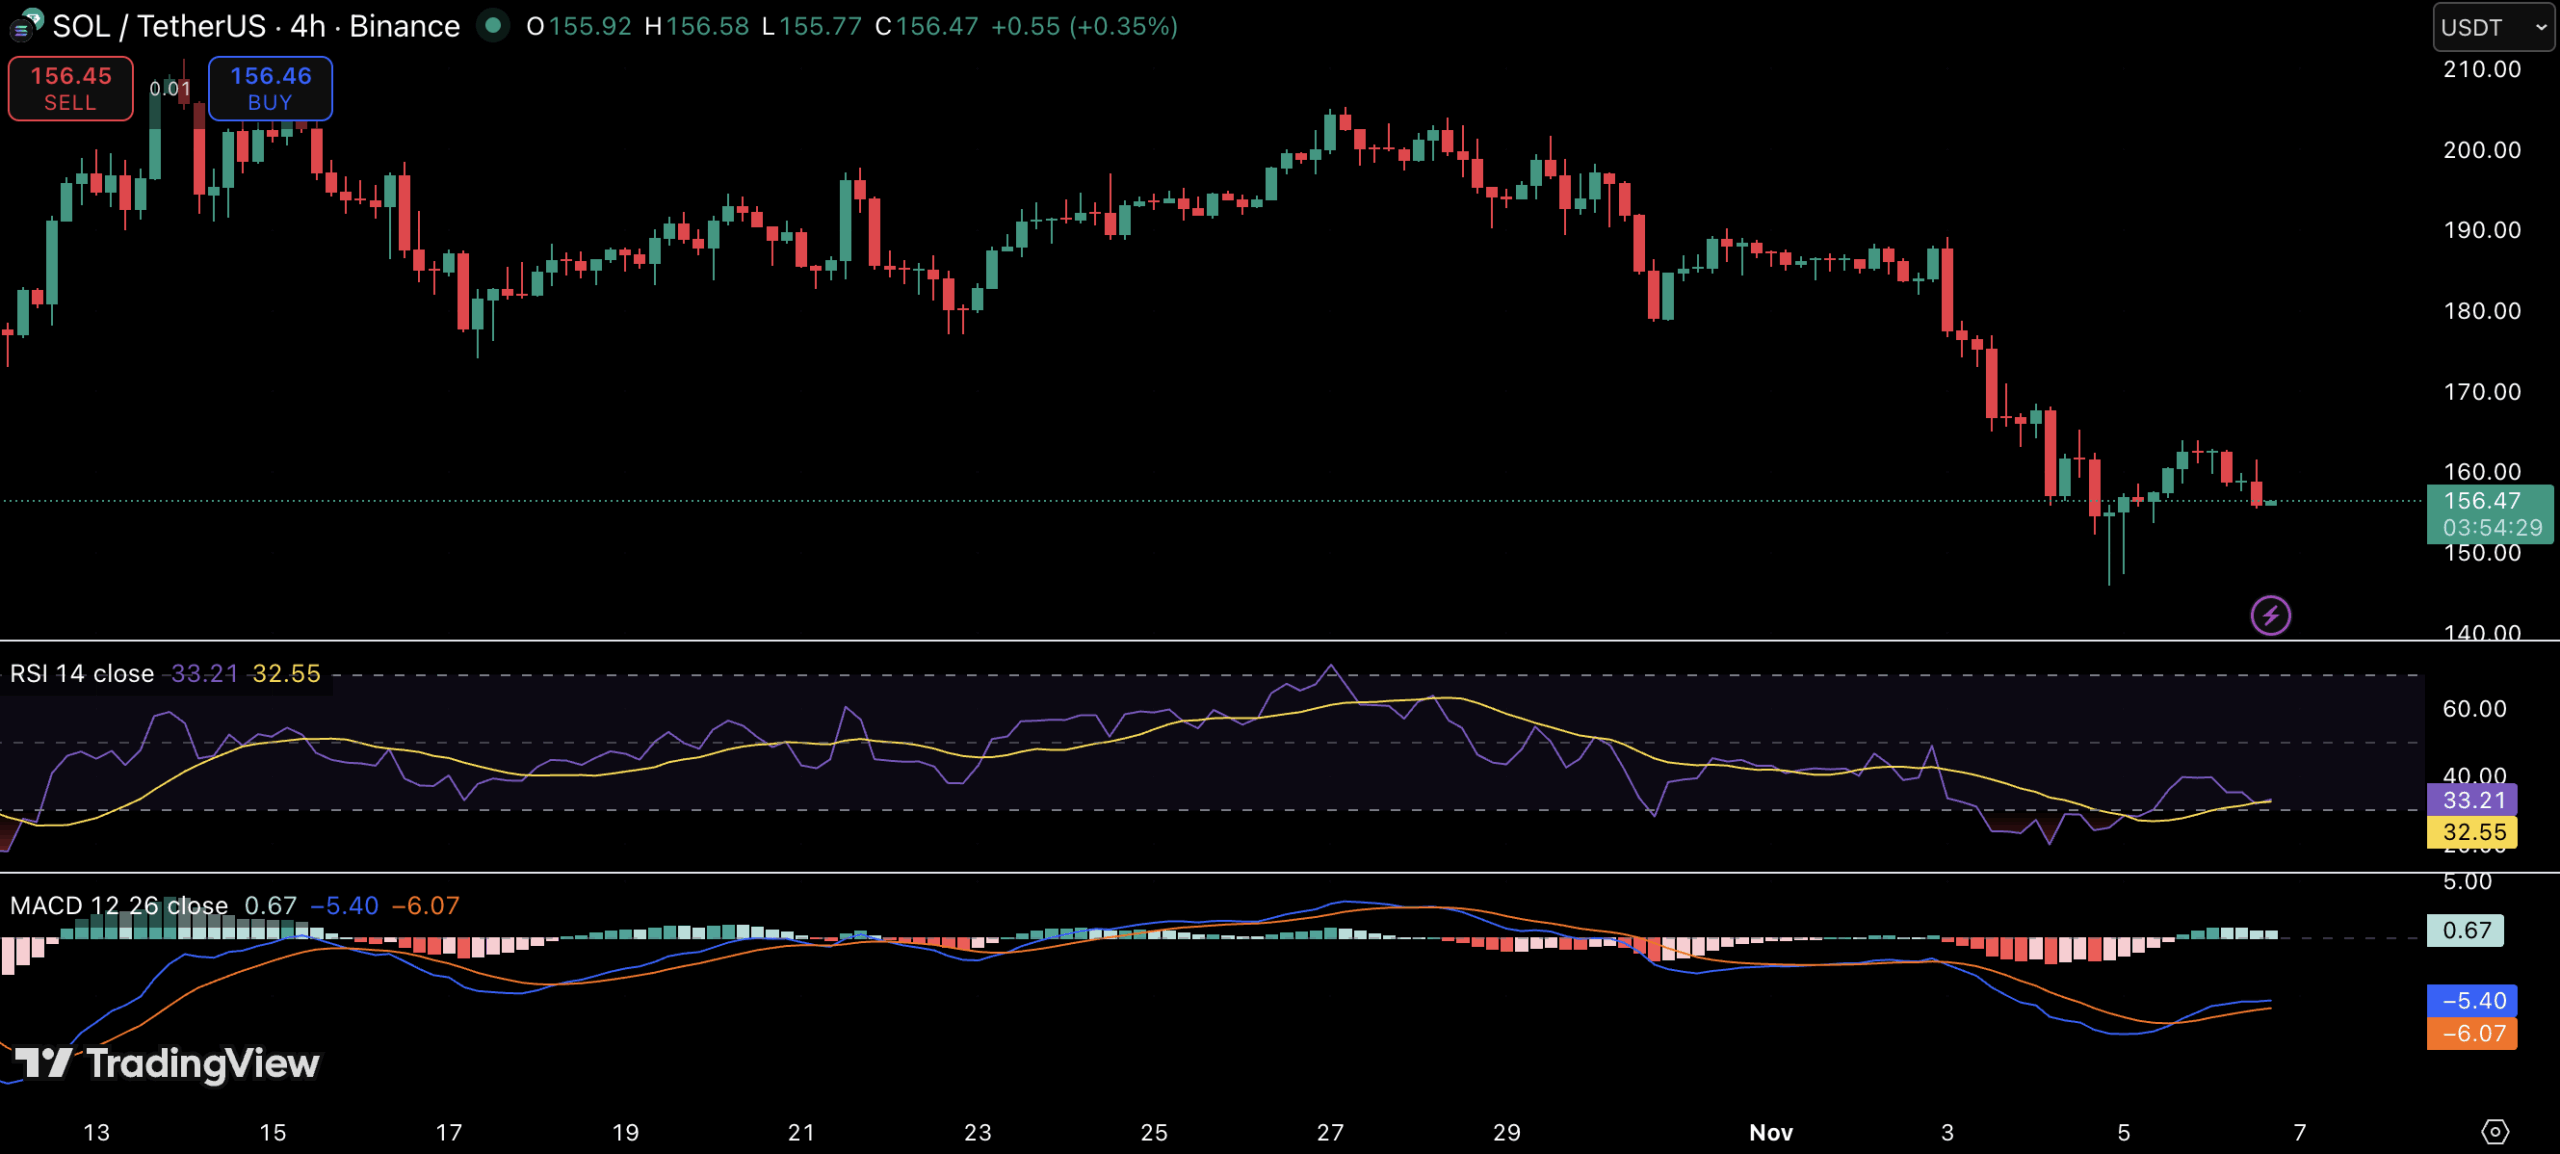The width and height of the screenshot is (2560, 1154).
Task: Open the USDT currency dropdown
Action: tap(2493, 27)
